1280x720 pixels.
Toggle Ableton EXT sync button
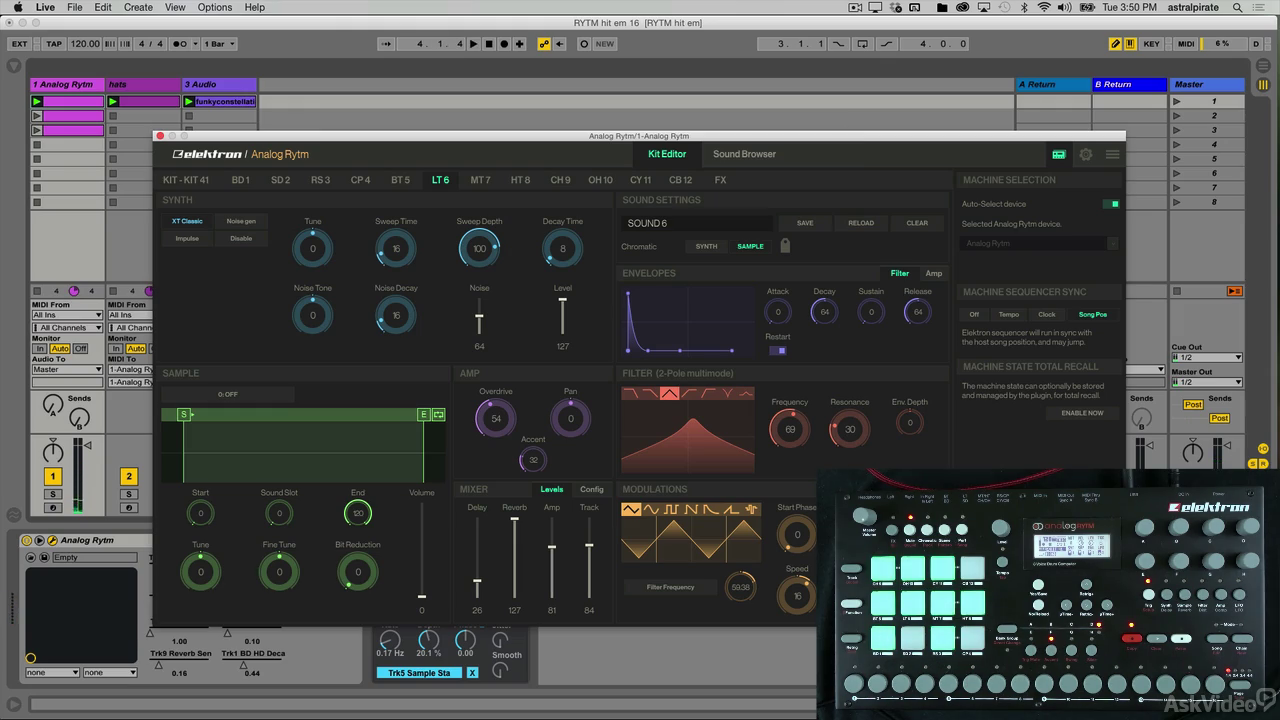19,44
